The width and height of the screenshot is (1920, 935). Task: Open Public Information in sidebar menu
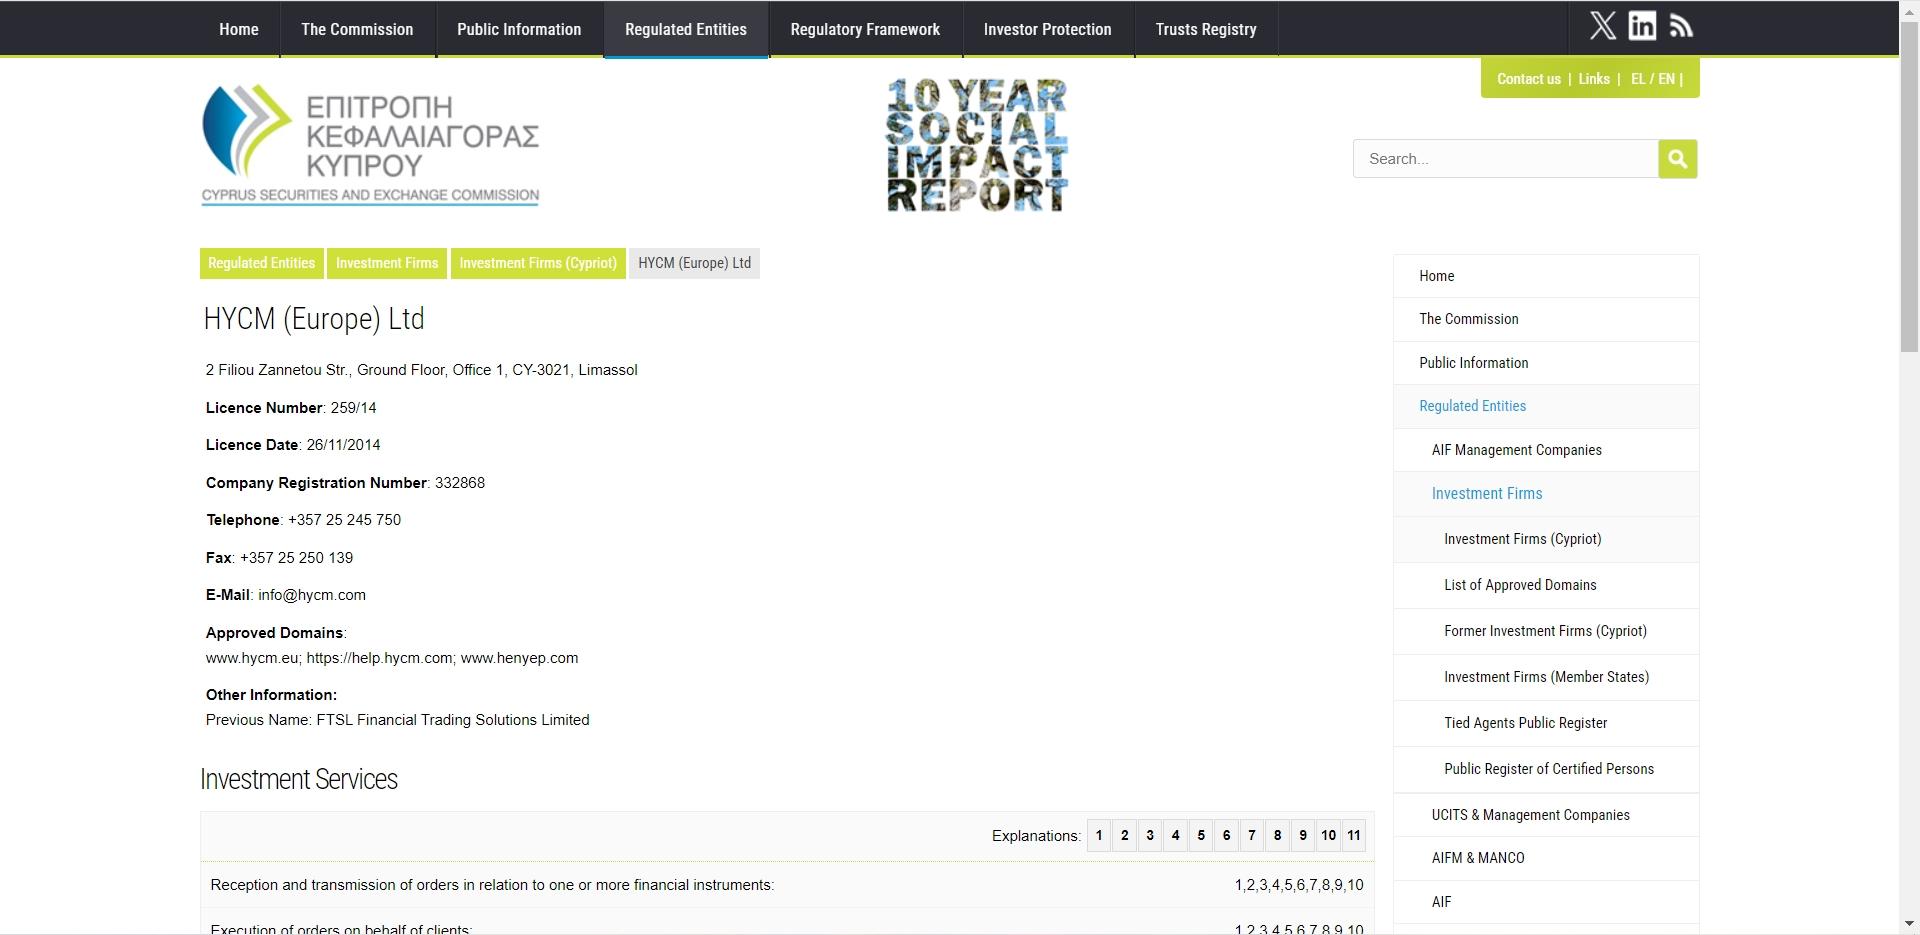[1546, 363]
